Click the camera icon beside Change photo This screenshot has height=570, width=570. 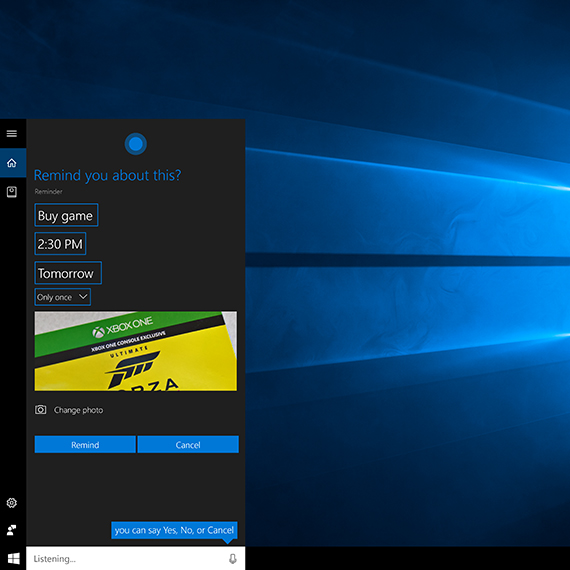click(40, 410)
